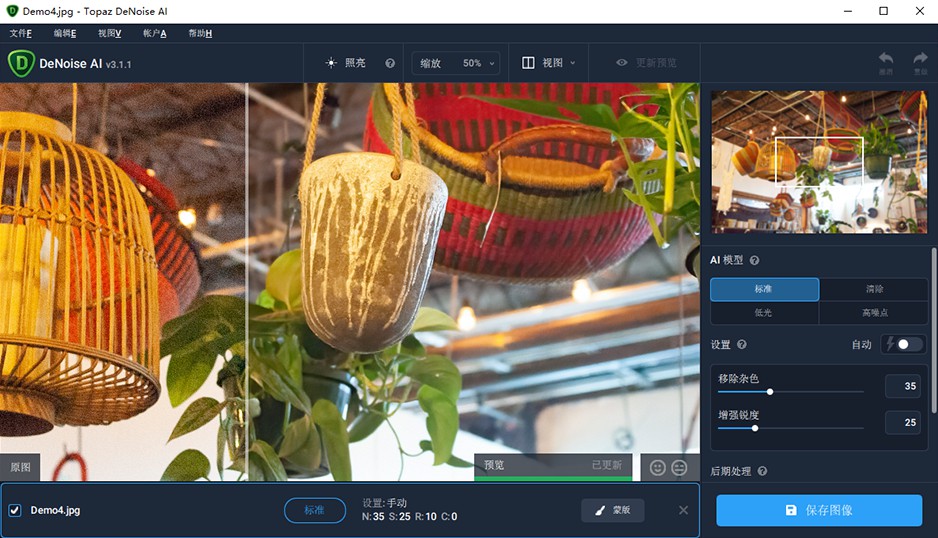The height and width of the screenshot is (538, 938).
Task: Click the 移除杂色 slider handle
Action: tap(770, 392)
